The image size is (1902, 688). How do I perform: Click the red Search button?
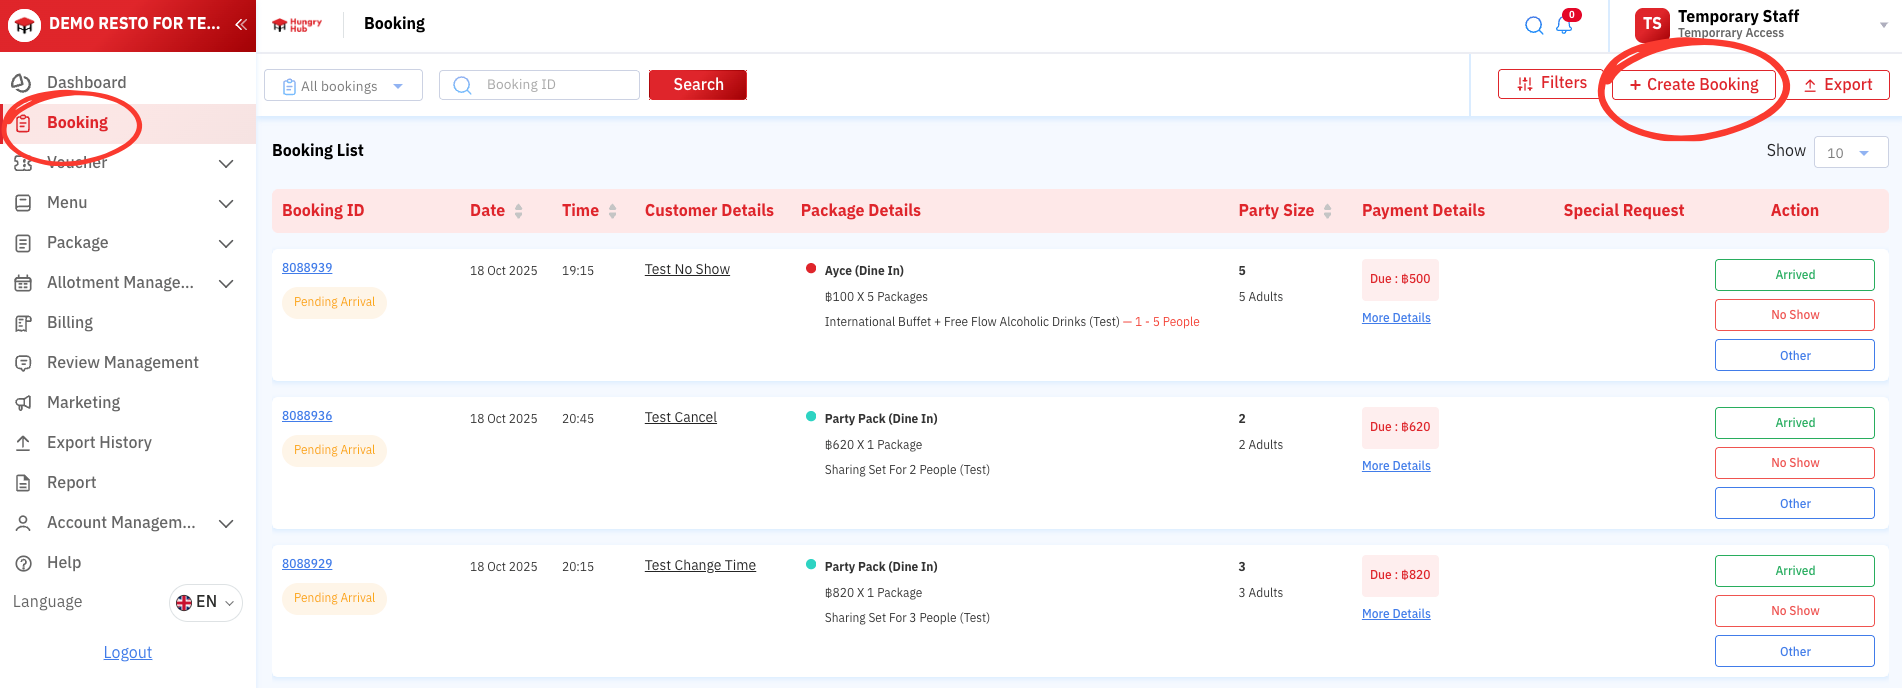tap(698, 85)
